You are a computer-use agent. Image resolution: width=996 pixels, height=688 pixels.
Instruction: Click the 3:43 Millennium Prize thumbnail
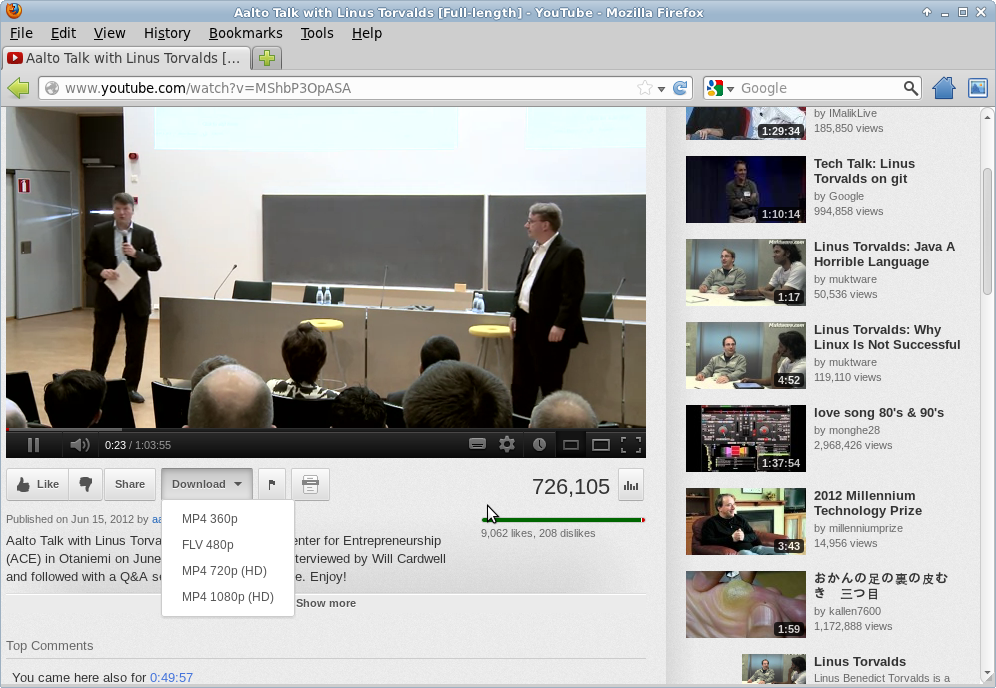pyautogui.click(x=746, y=522)
